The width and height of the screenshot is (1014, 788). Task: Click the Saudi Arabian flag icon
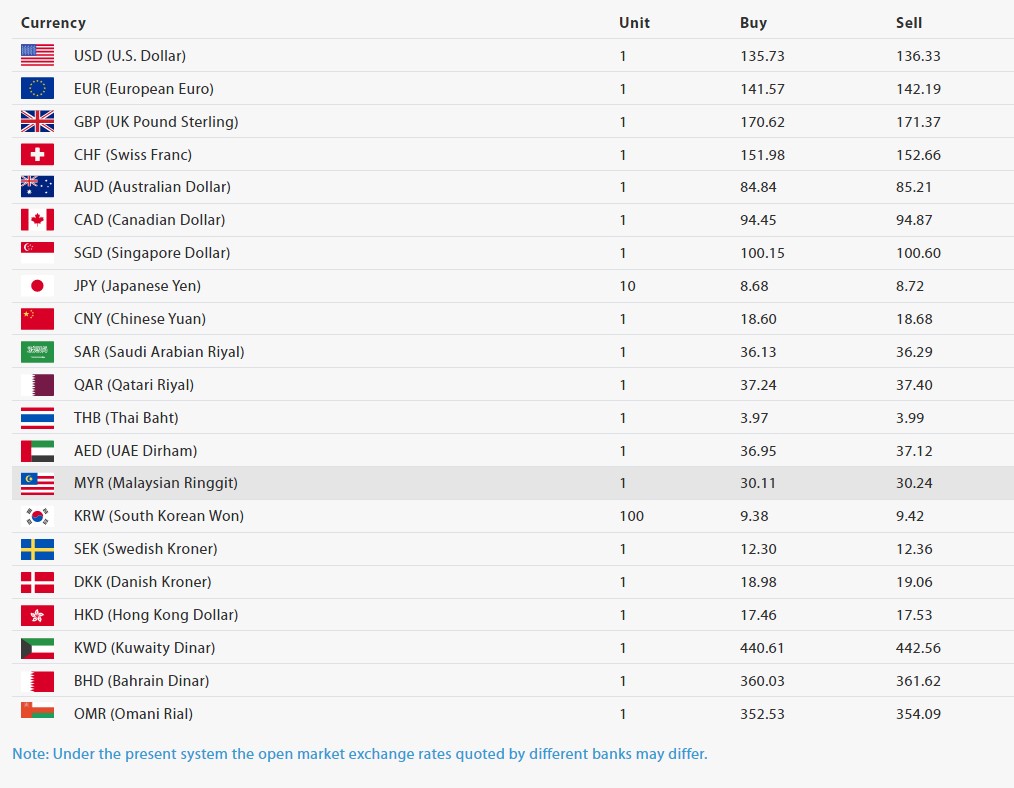(x=37, y=352)
